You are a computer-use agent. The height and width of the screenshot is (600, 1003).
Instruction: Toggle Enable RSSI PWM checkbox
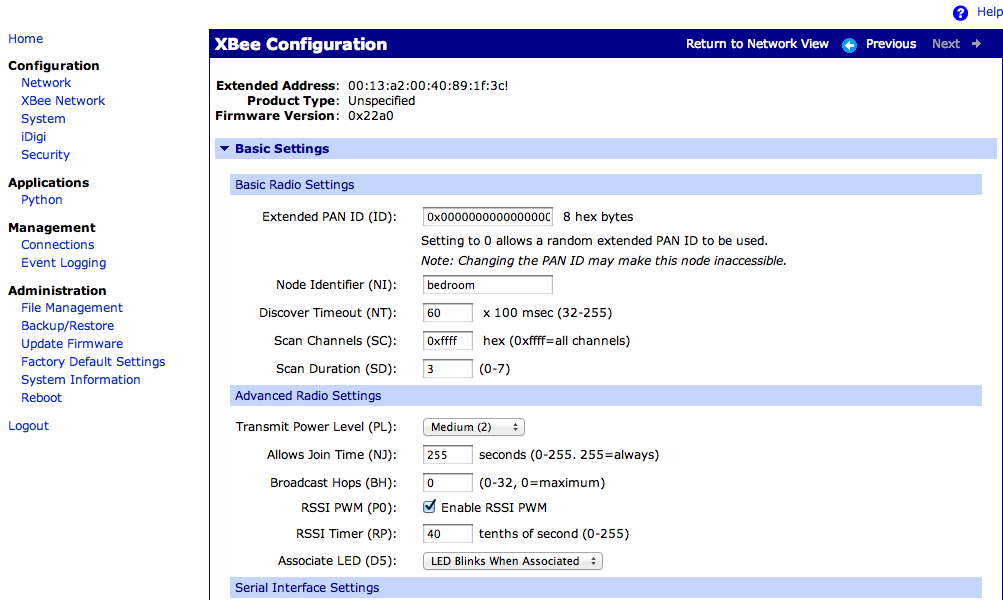[429, 507]
